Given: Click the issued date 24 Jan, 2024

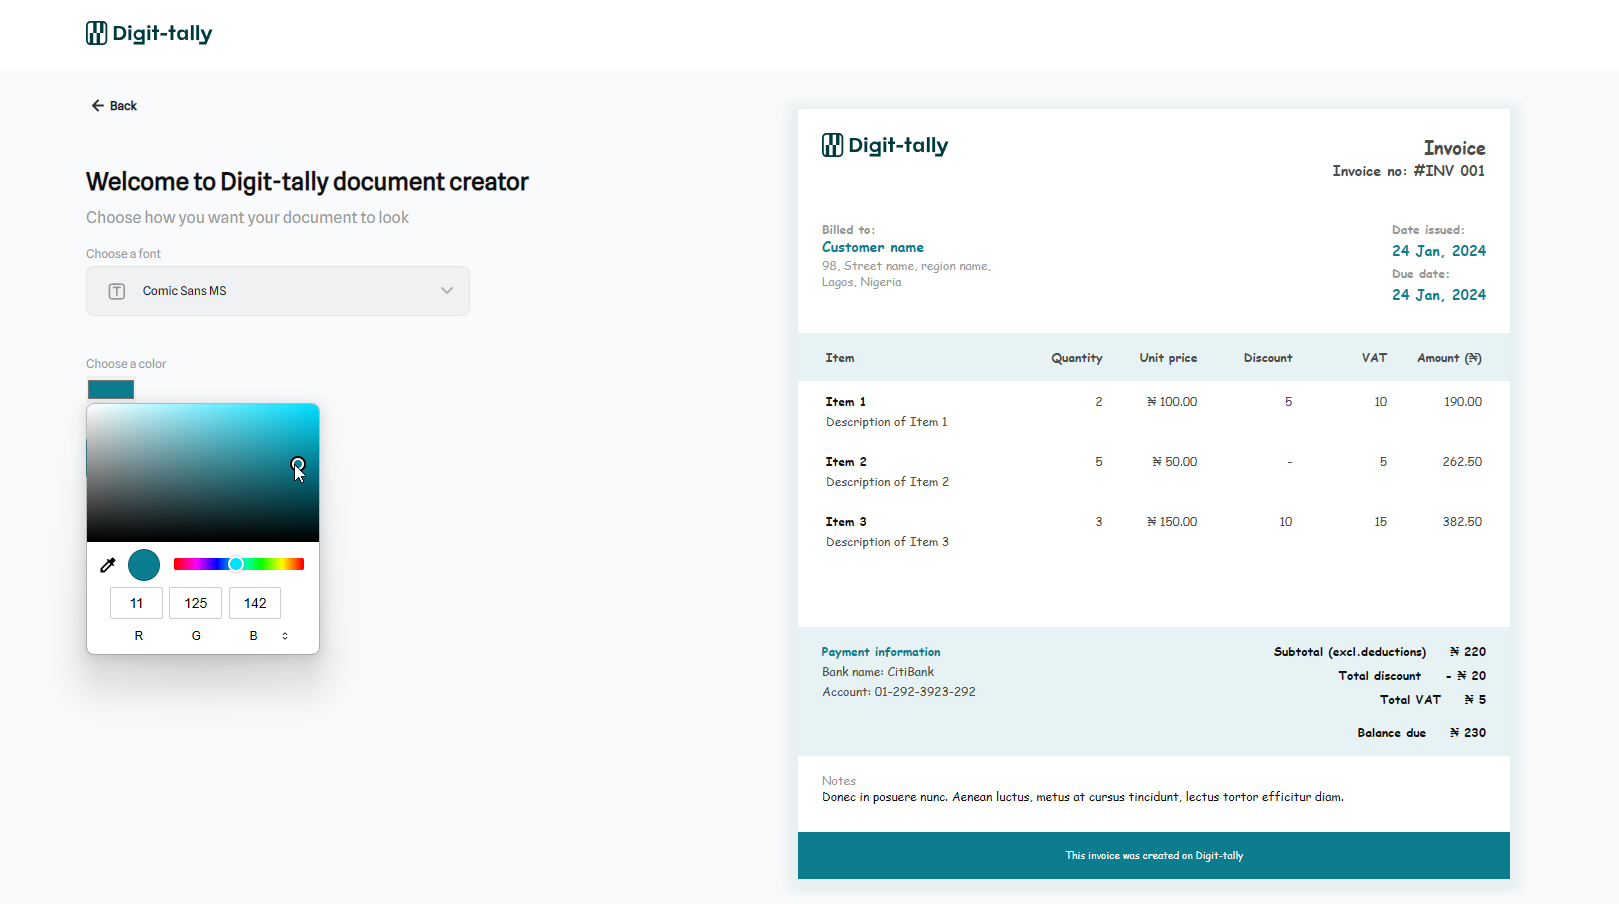Looking at the screenshot, I should [x=1438, y=251].
